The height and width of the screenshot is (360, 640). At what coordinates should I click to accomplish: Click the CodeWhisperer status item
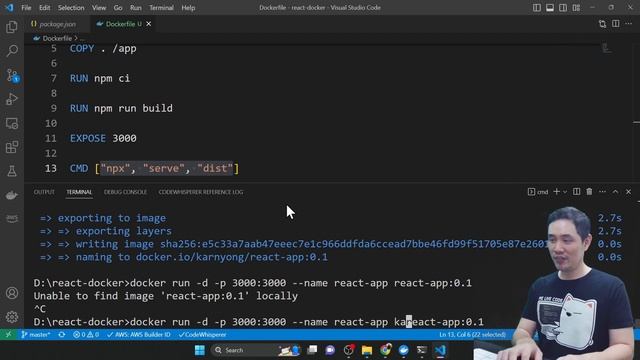(203, 335)
